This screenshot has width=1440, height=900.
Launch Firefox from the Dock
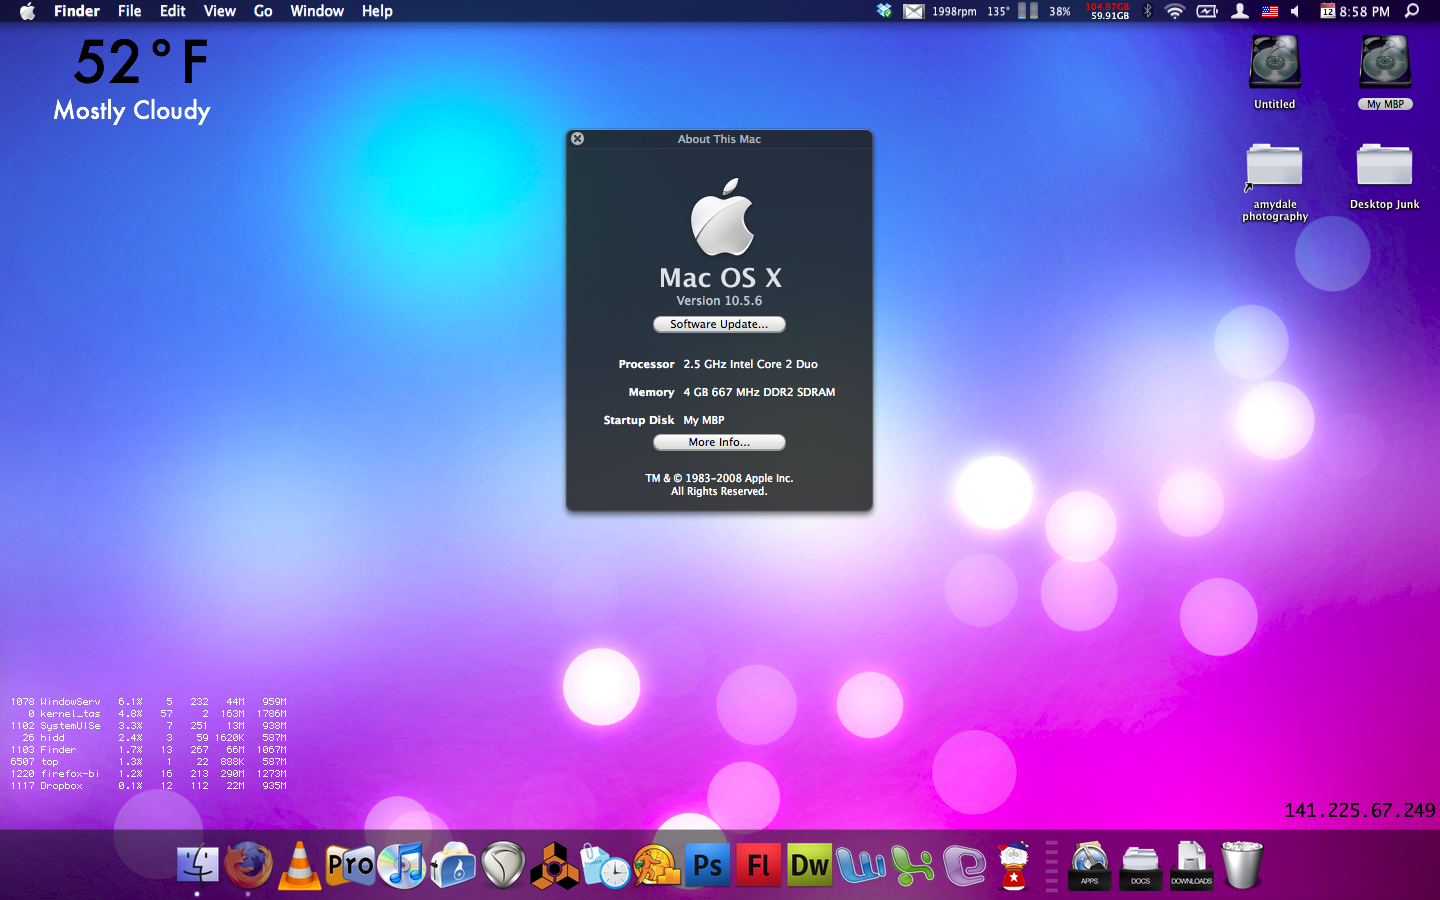[x=248, y=865]
